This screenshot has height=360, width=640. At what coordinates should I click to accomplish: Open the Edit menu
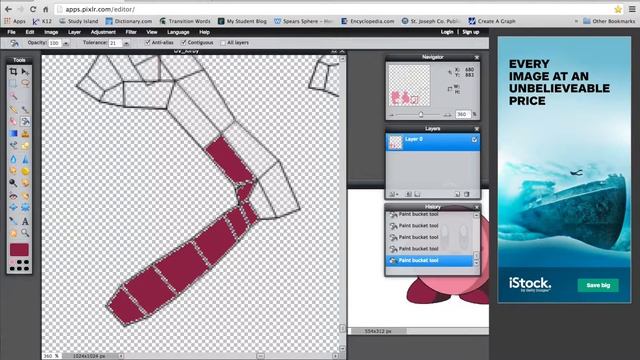(30, 32)
